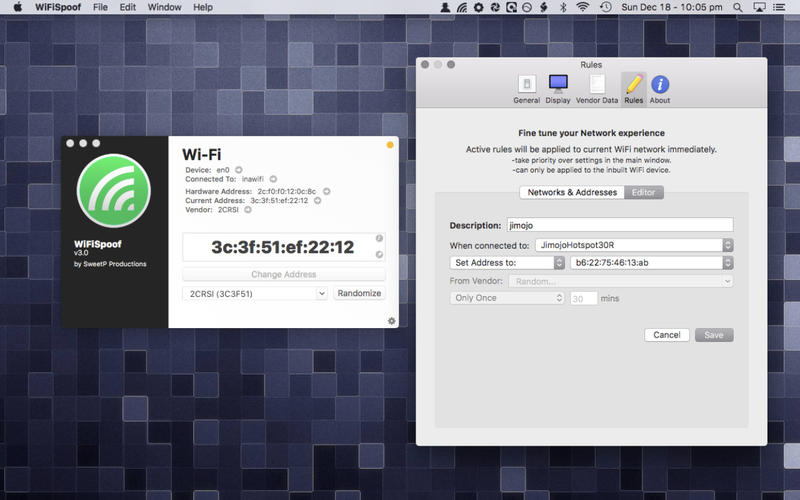Open the Window menu
This screenshot has height=500, width=800.
point(164,7)
